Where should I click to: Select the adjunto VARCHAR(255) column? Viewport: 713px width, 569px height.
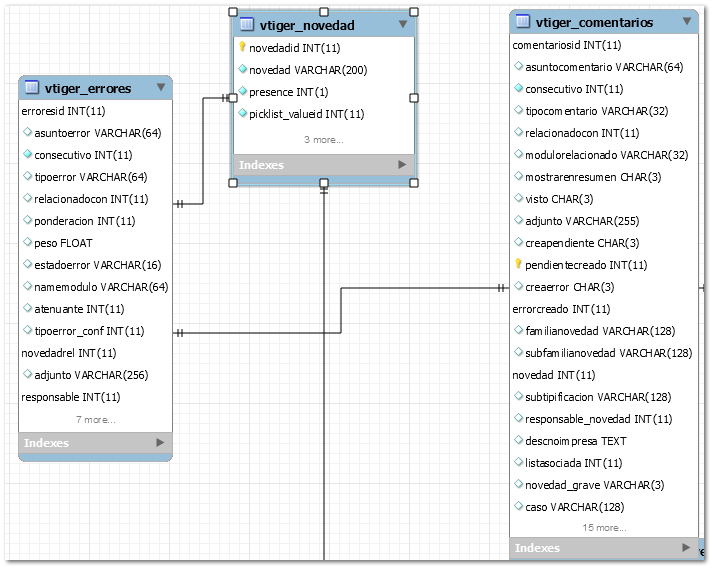pyautogui.click(x=582, y=221)
